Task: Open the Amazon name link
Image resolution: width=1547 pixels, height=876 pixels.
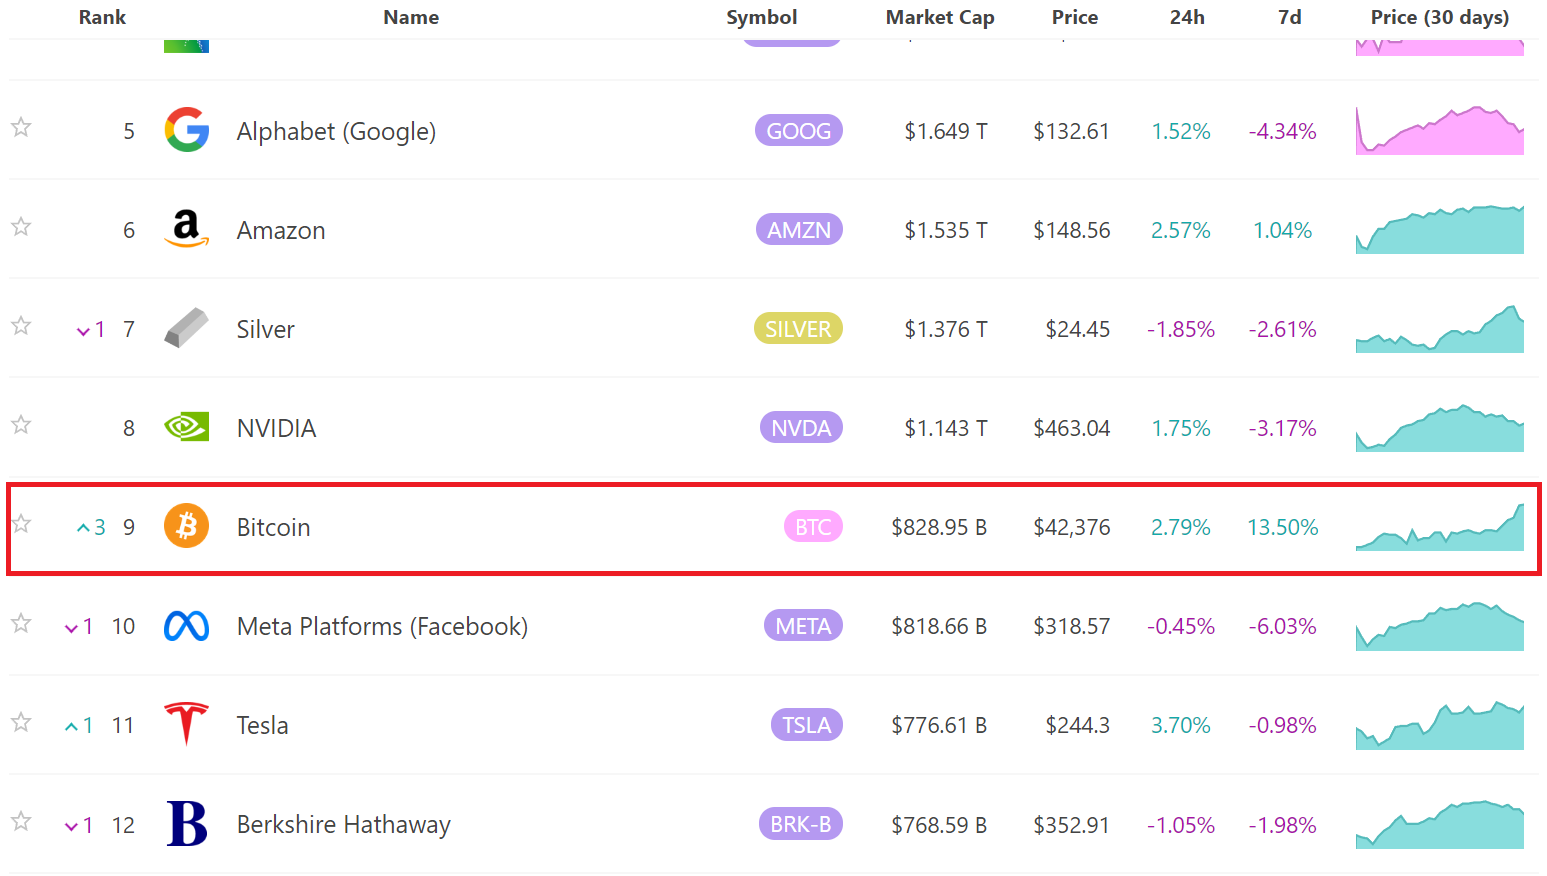Action: coord(281,230)
